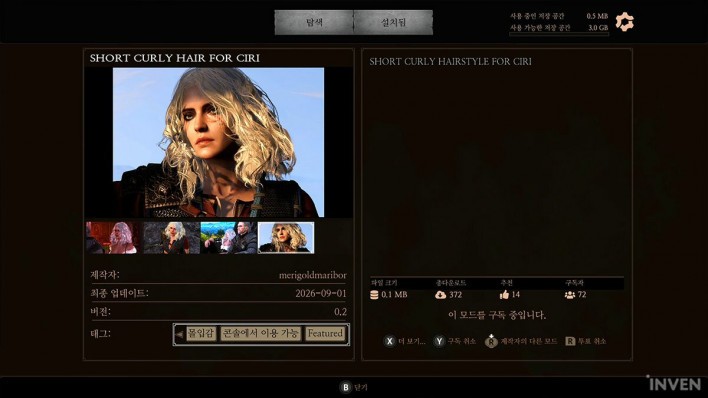Click the 3.0 GB available storage value
This screenshot has height=398, width=708.
[598, 28]
